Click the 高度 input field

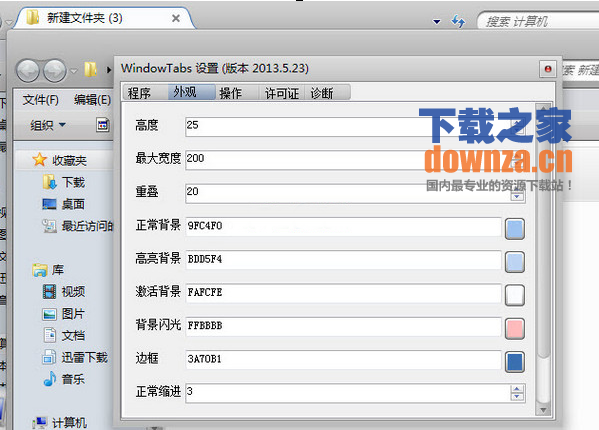point(355,126)
